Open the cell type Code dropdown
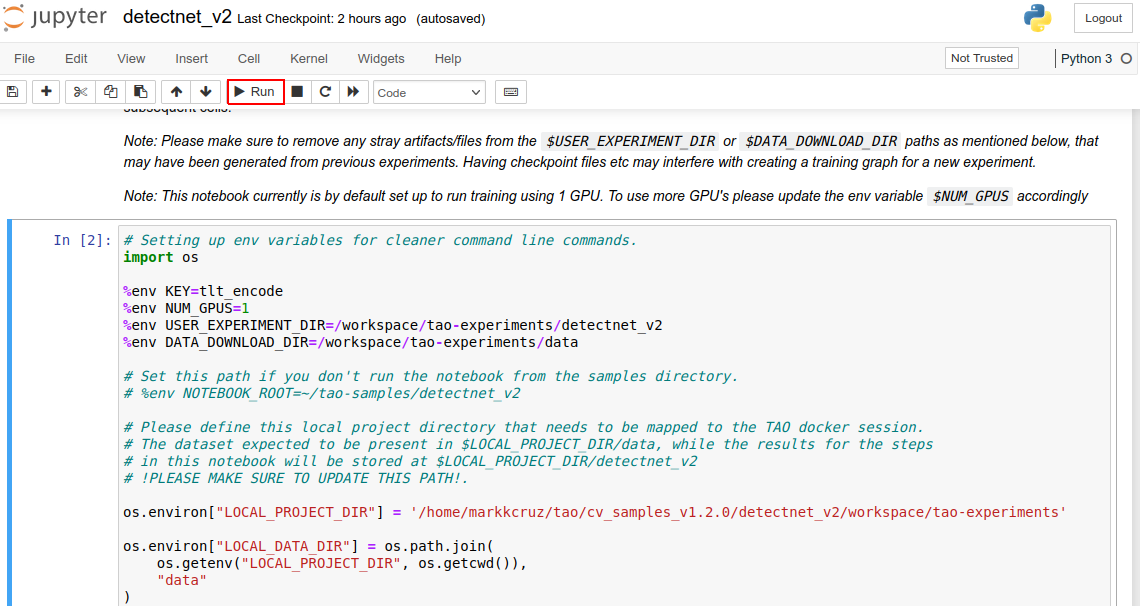 [x=429, y=92]
